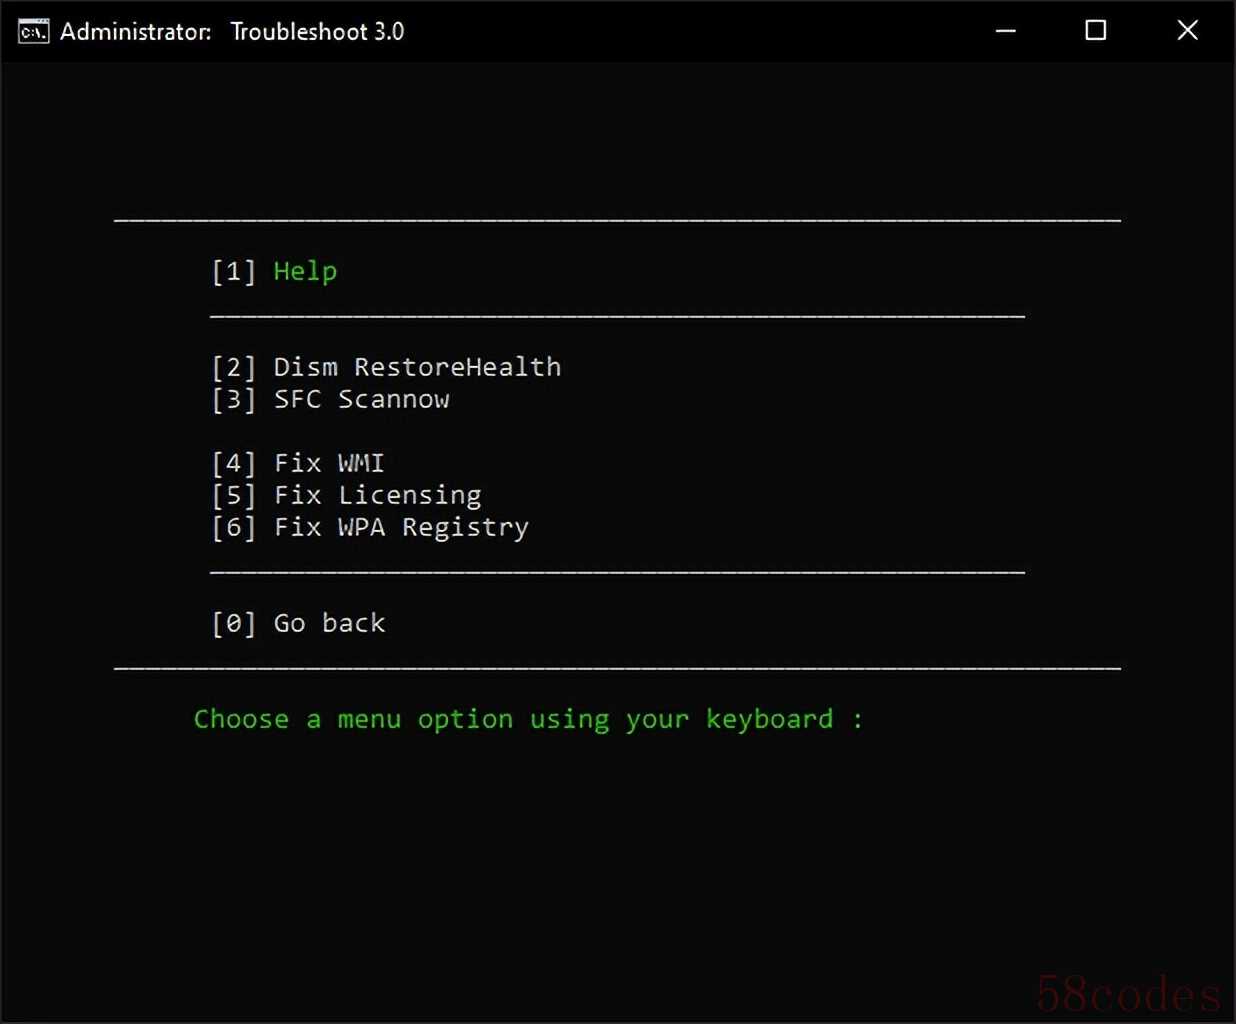Close the Troubleshoot 3.0 window

coord(1187,31)
